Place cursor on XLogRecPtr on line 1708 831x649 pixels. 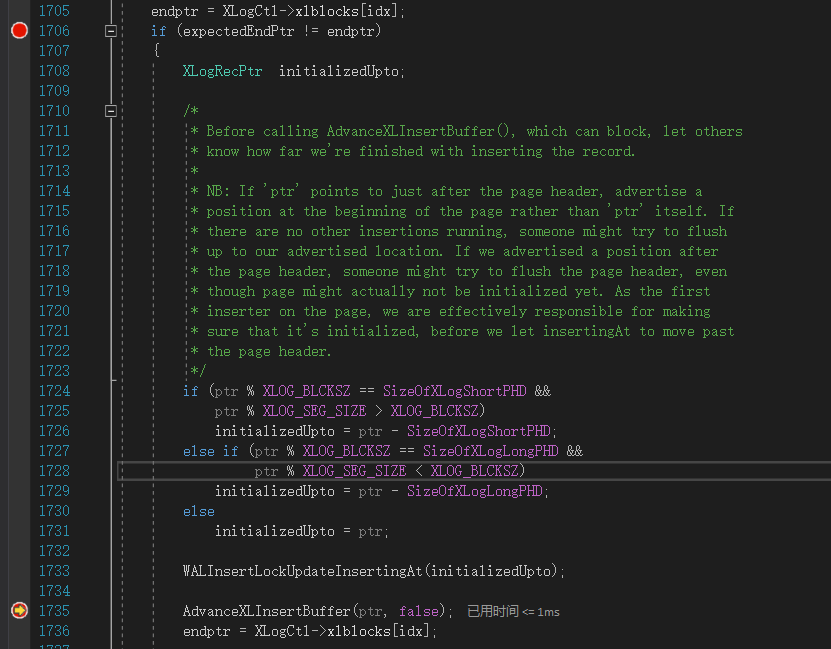[223, 70]
